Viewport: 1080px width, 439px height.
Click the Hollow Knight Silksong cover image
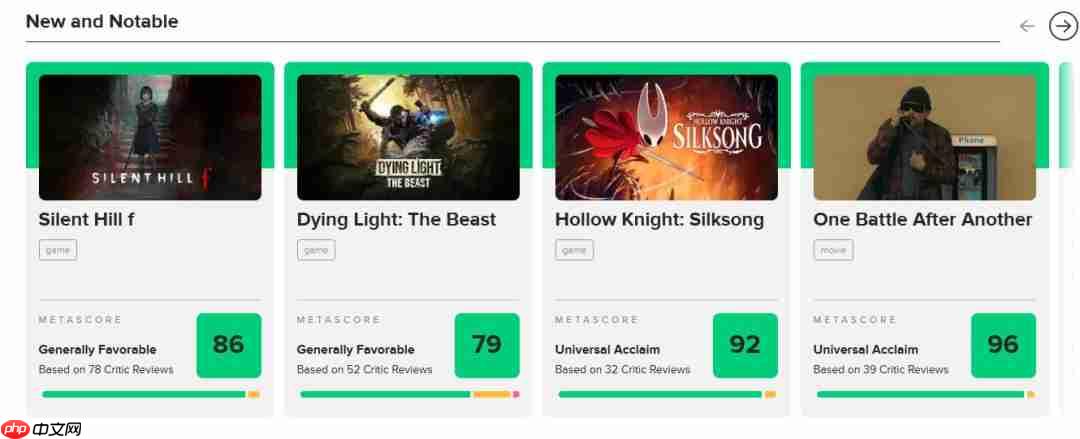tap(666, 137)
